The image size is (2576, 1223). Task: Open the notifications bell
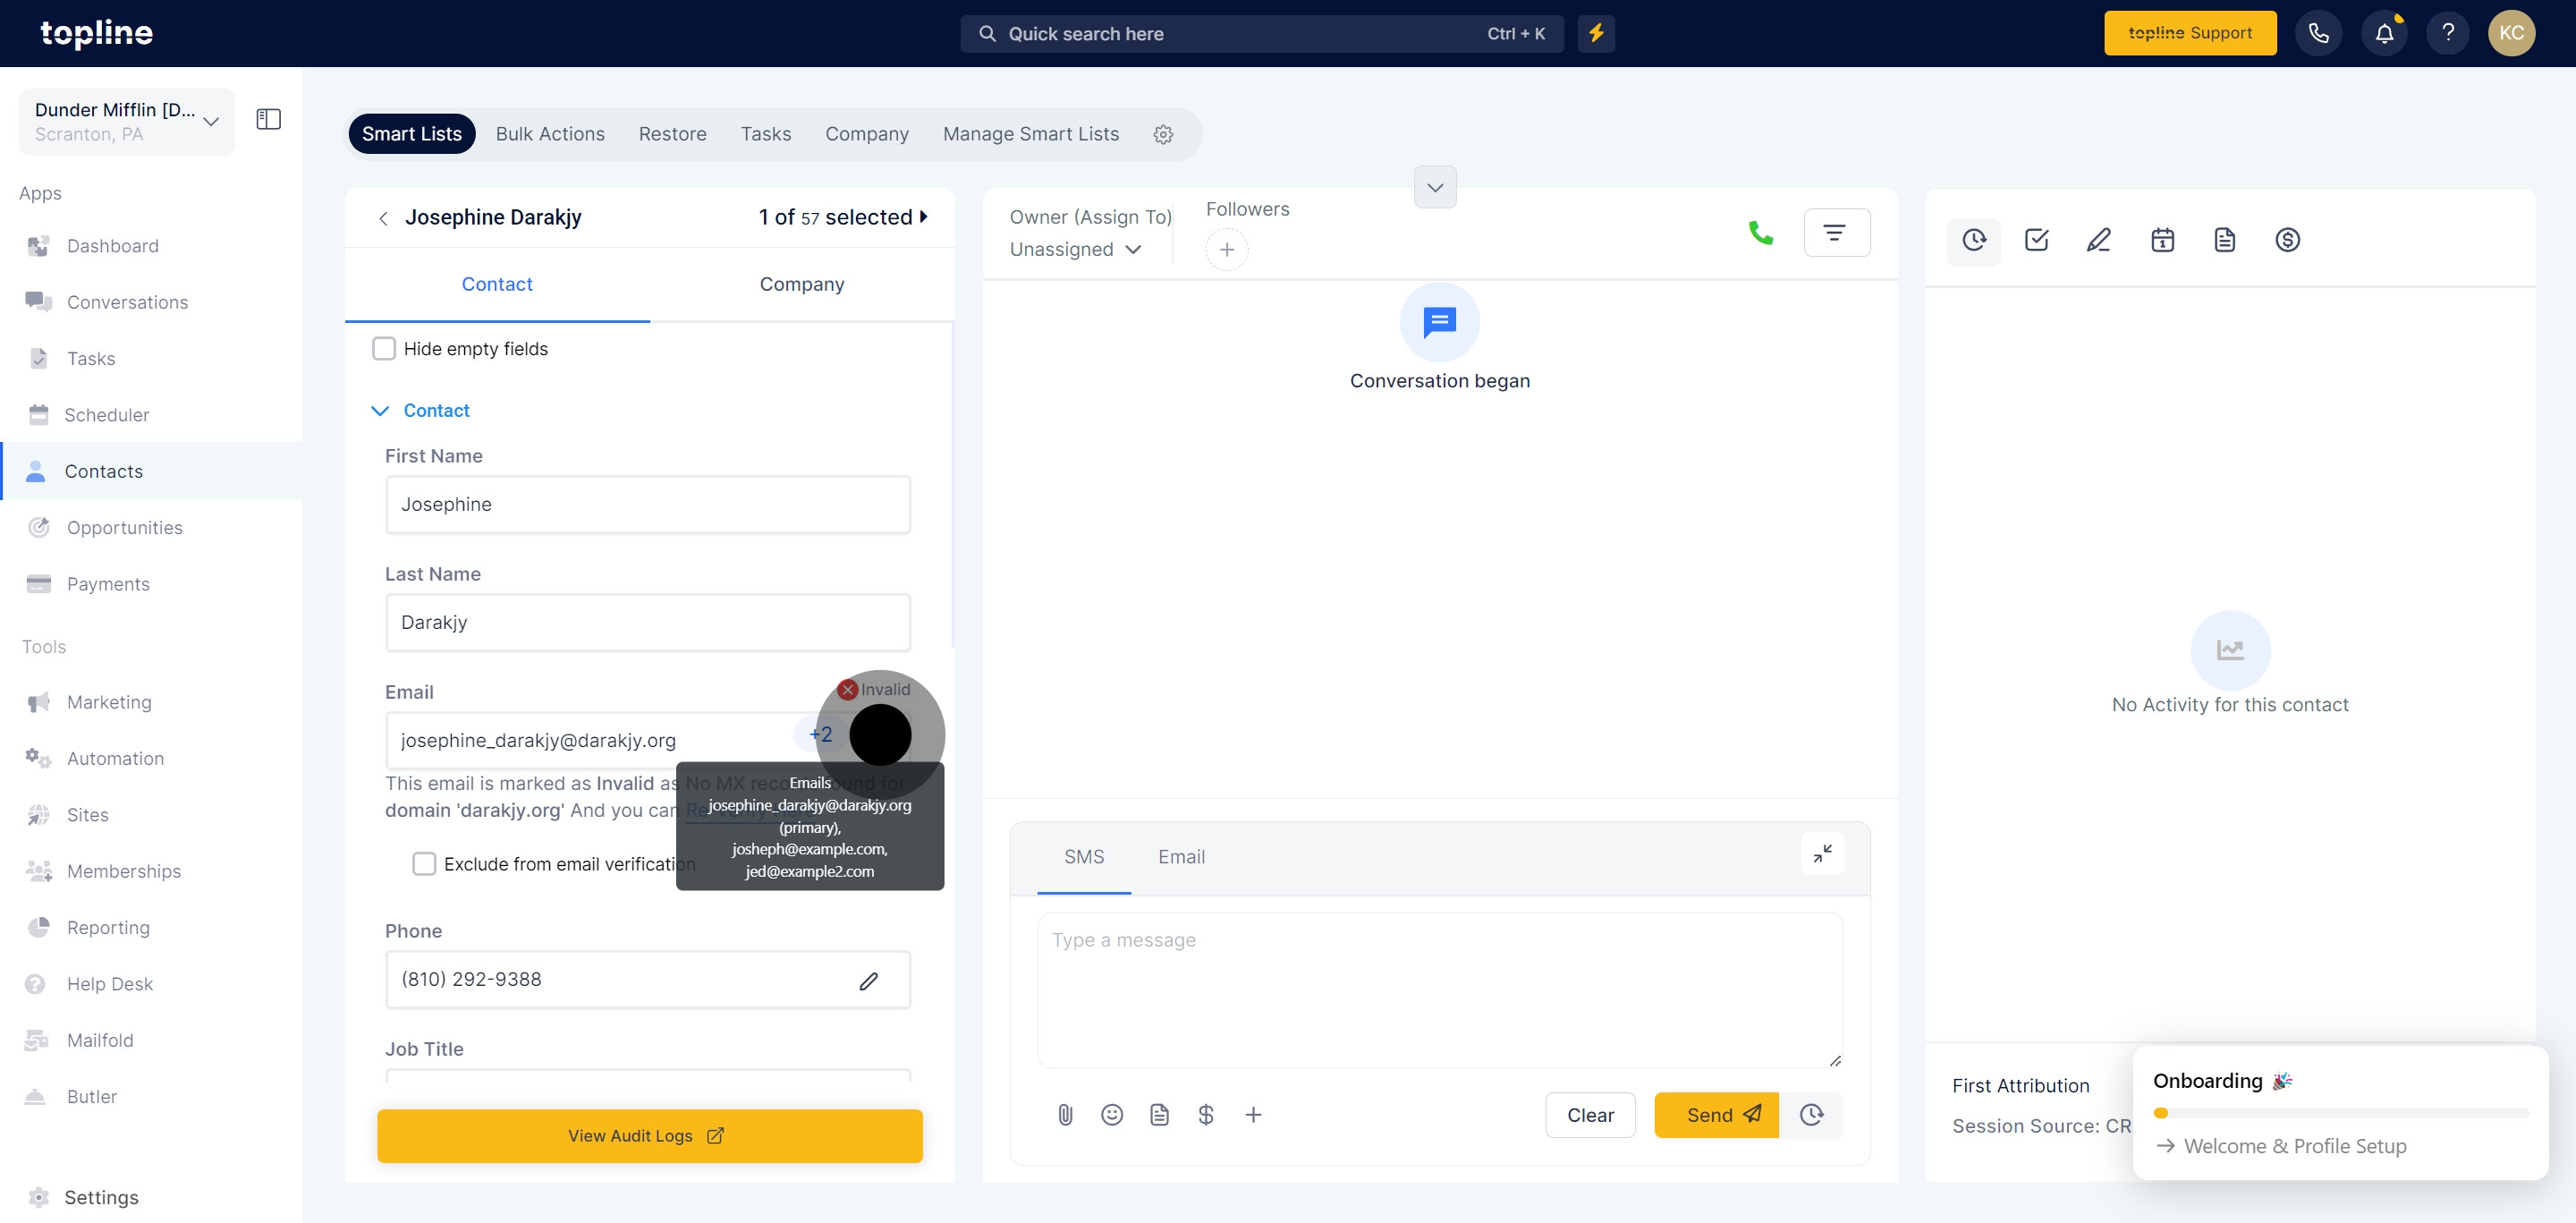(2384, 33)
